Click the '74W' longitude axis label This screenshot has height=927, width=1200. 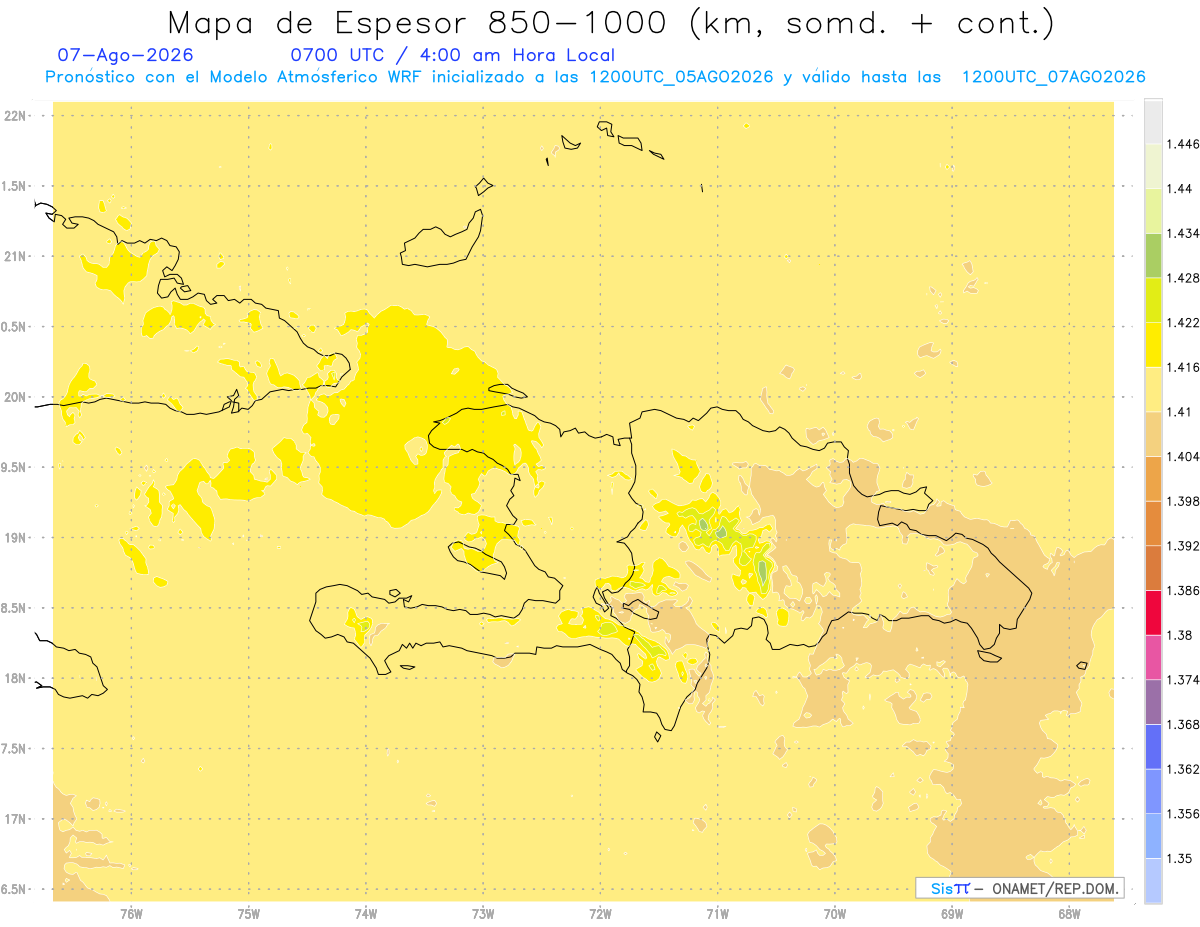coord(366,914)
